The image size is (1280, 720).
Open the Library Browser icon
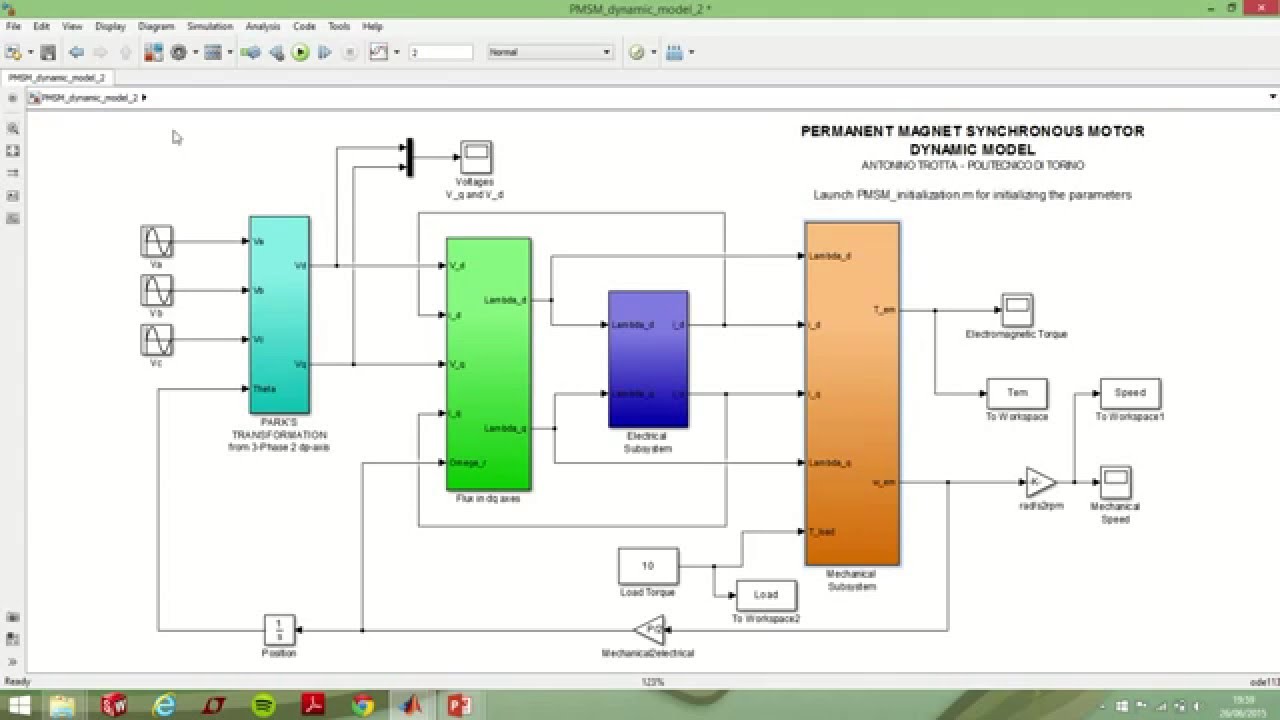154,52
